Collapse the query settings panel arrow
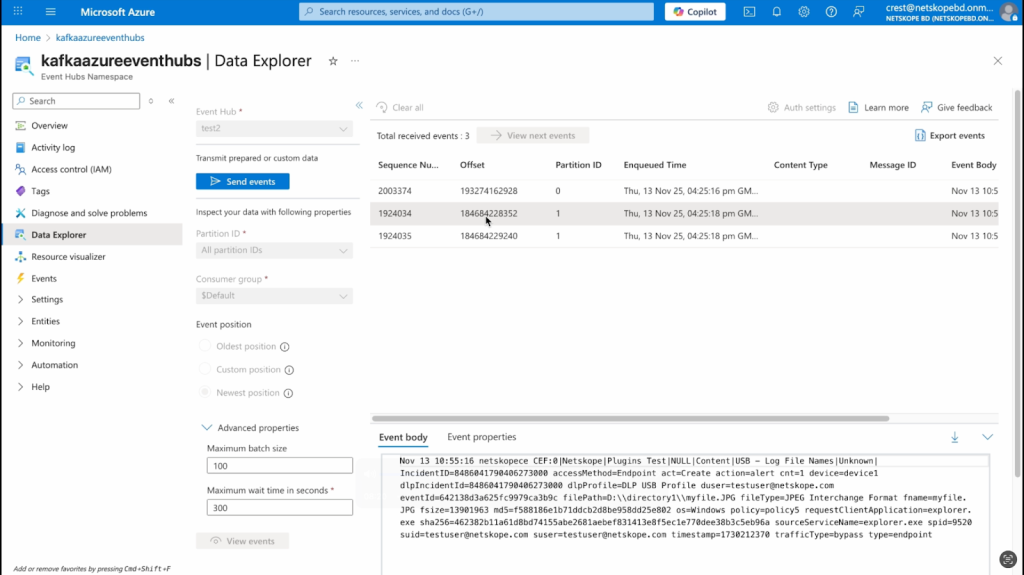Screen dimensions: 1024x575 click(359, 105)
